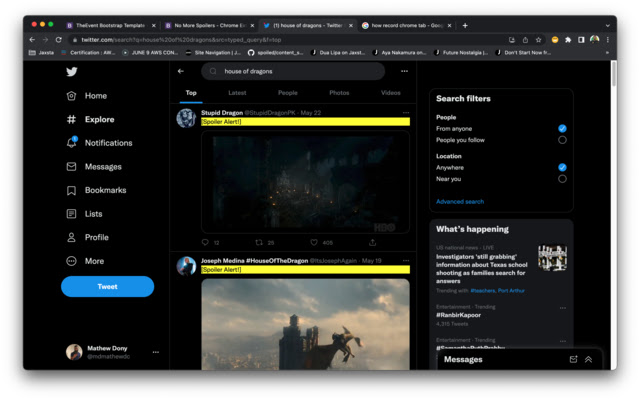Show more bookmarks via double chevron
This screenshot has width=640, height=400.
click(607, 53)
